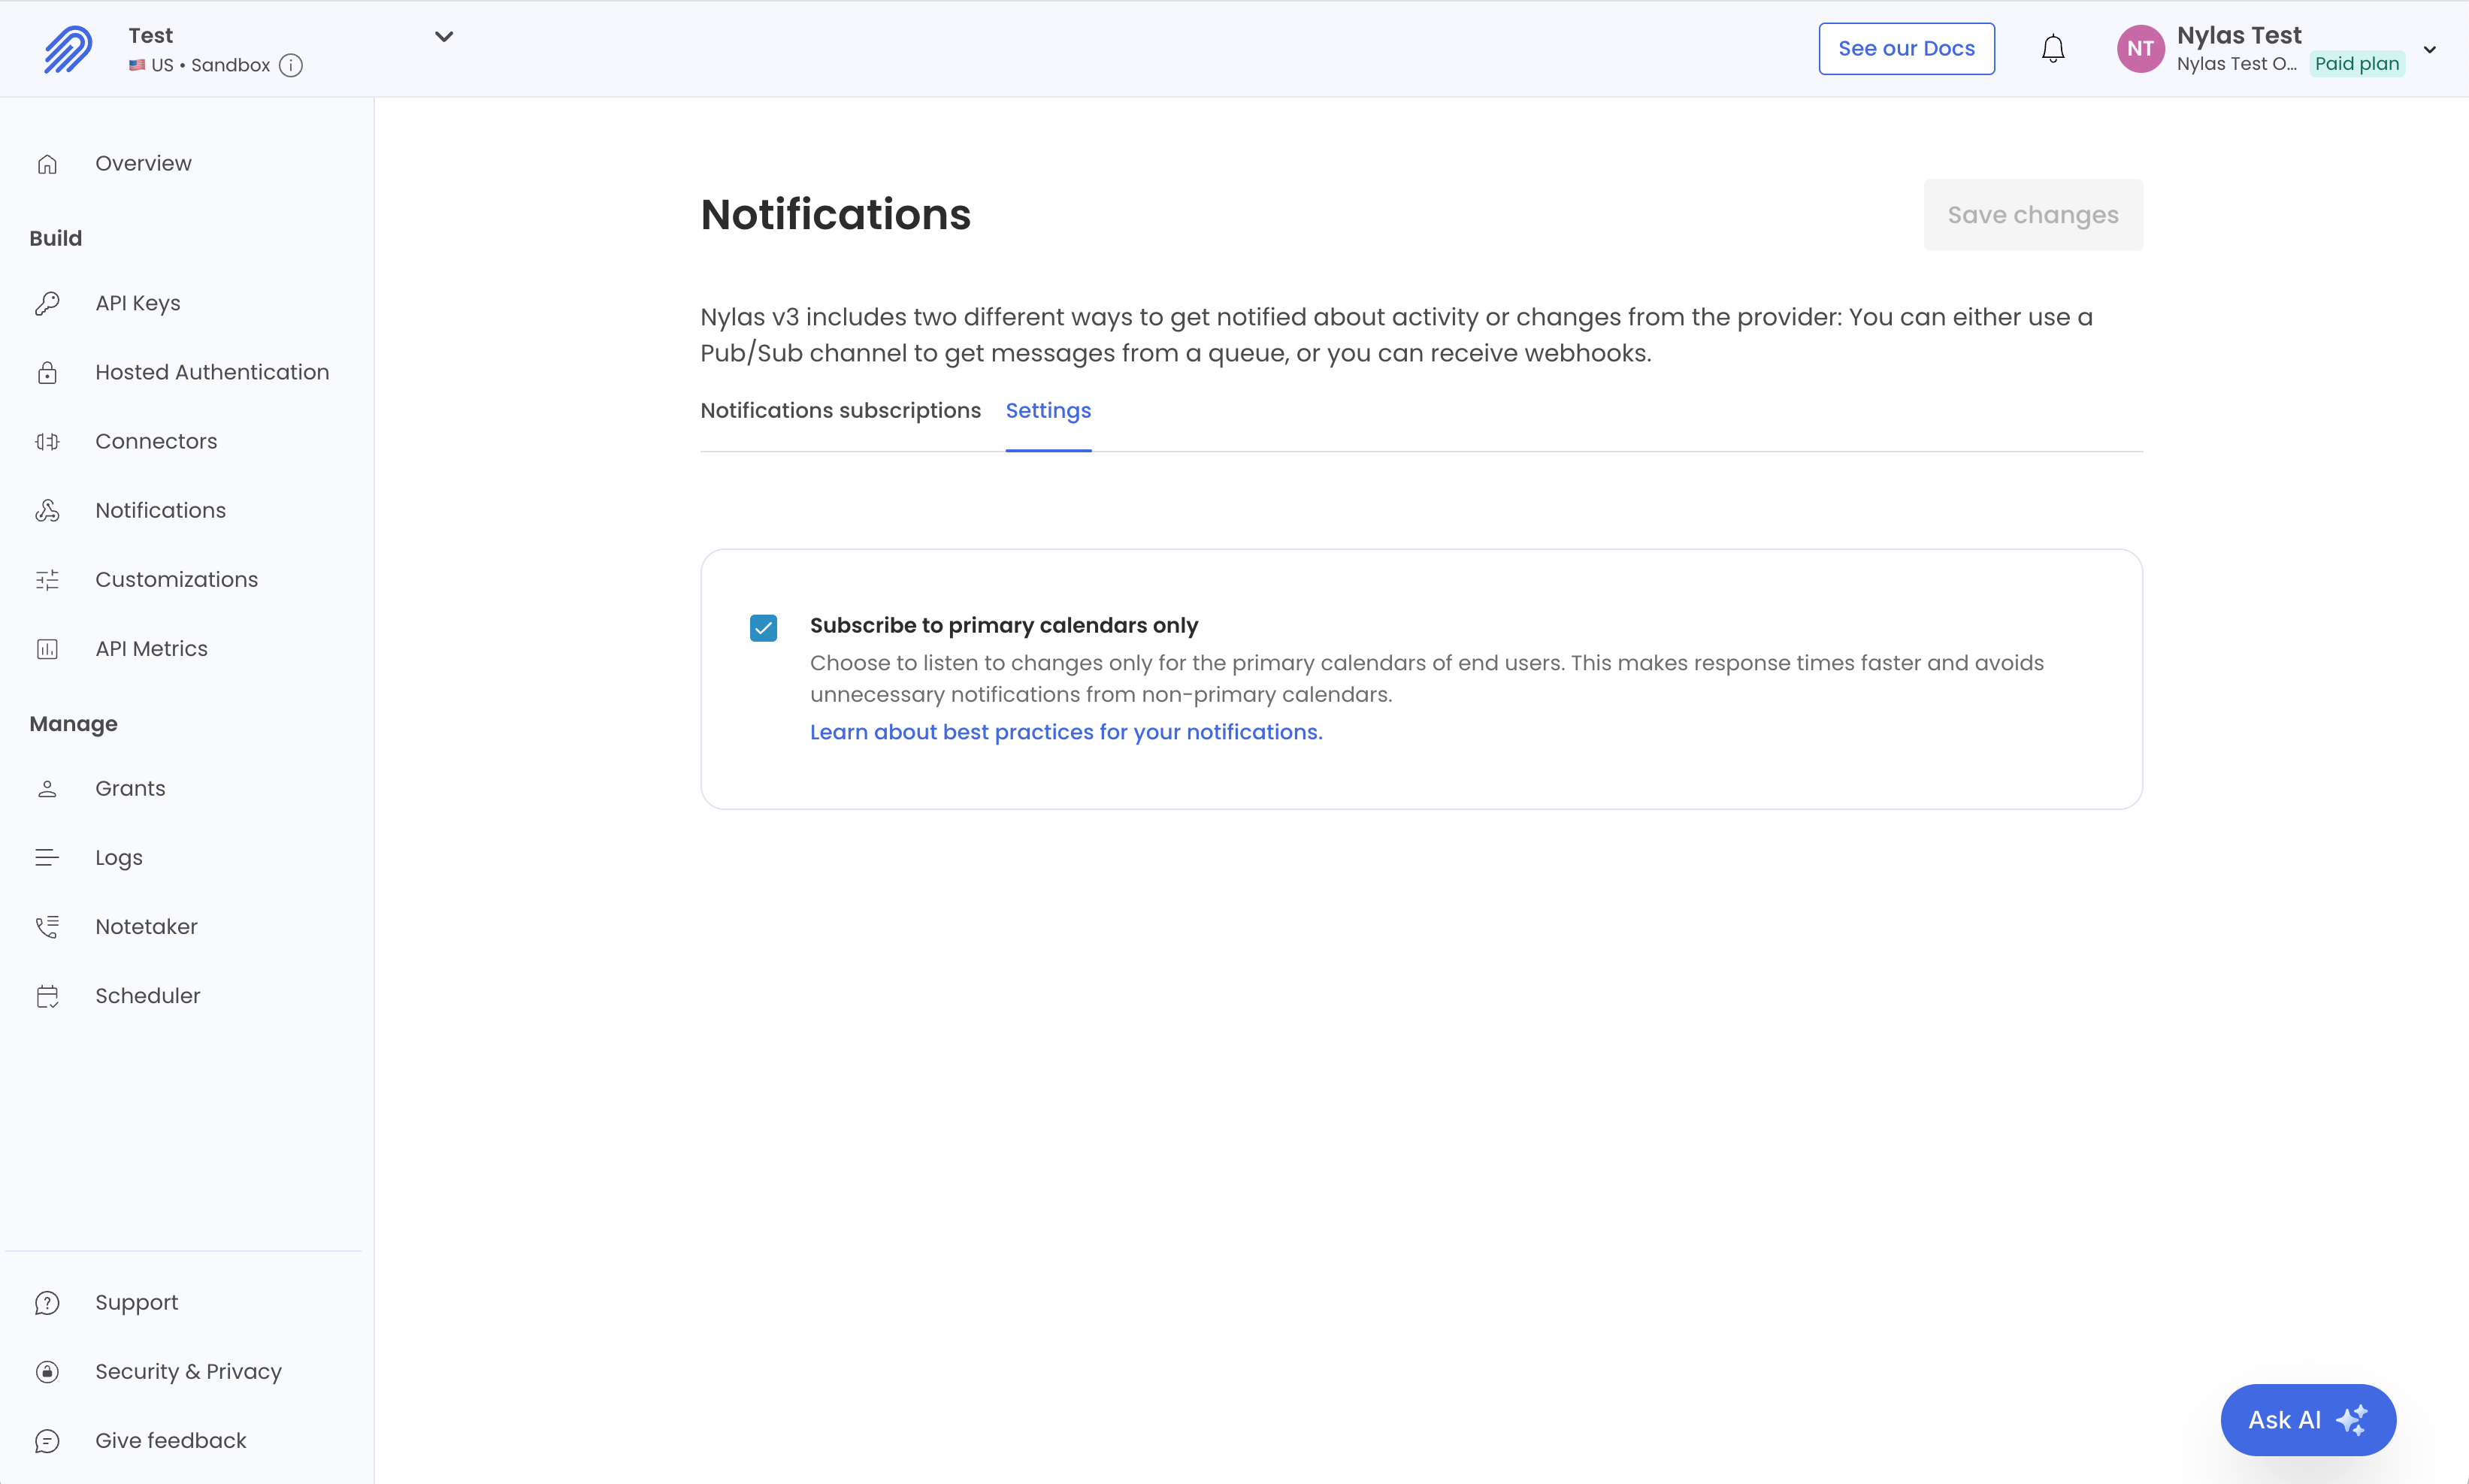Click the API Metrics chart icon
Viewport: 2469px width, 1484px height.
(x=48, y=648)
